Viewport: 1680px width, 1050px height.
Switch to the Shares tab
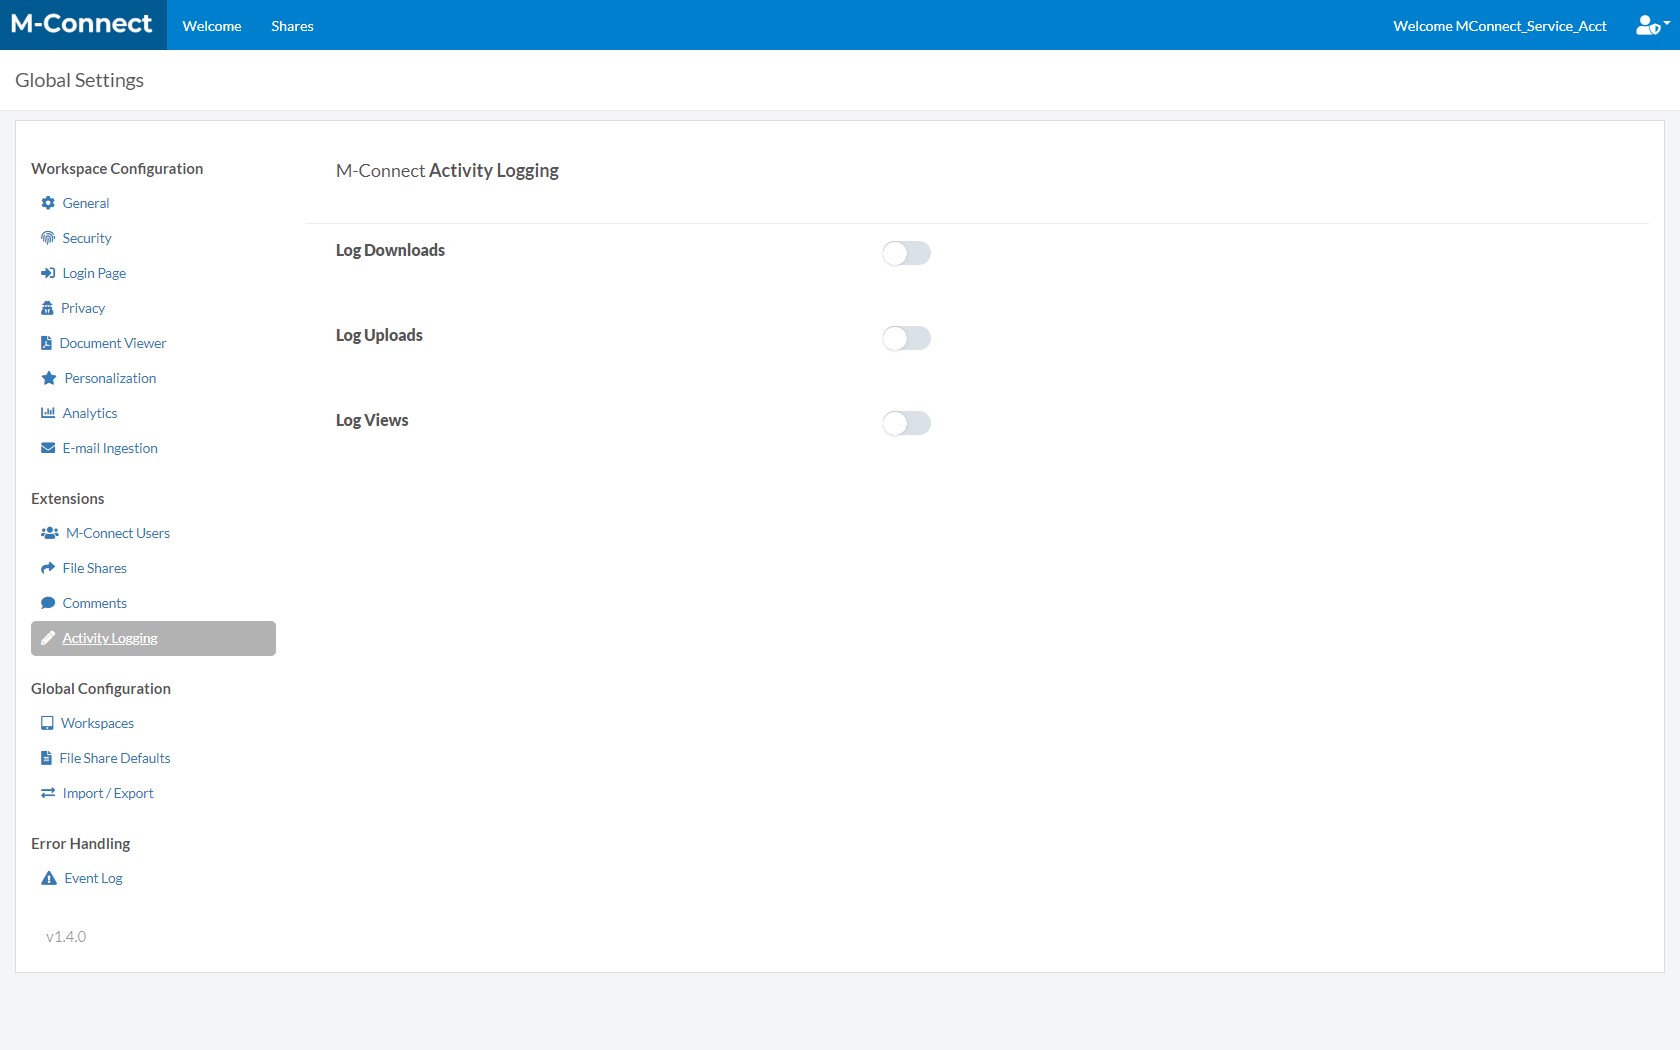tap(292, 26)
